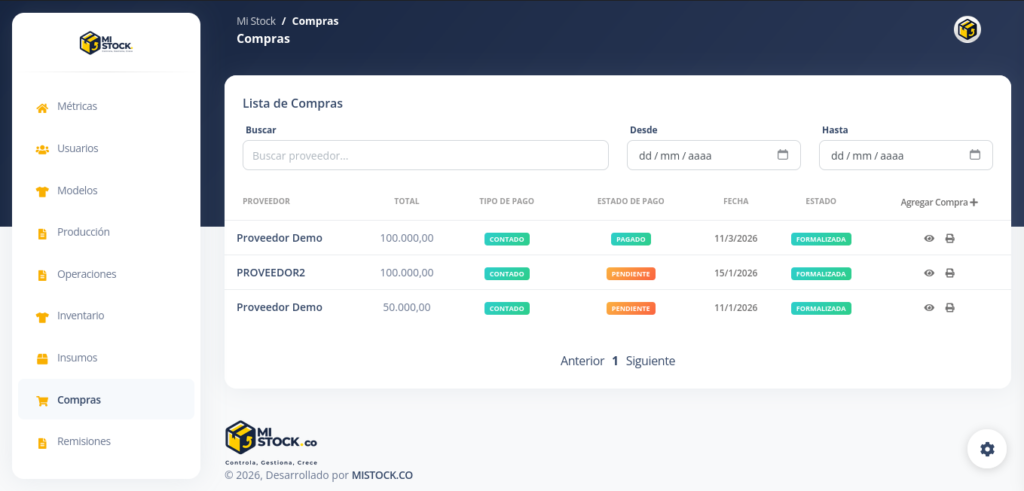Show PROVEEDOR2 purchase via eye icon
This screenshot has width=1024, height=491.
(929, 273)
